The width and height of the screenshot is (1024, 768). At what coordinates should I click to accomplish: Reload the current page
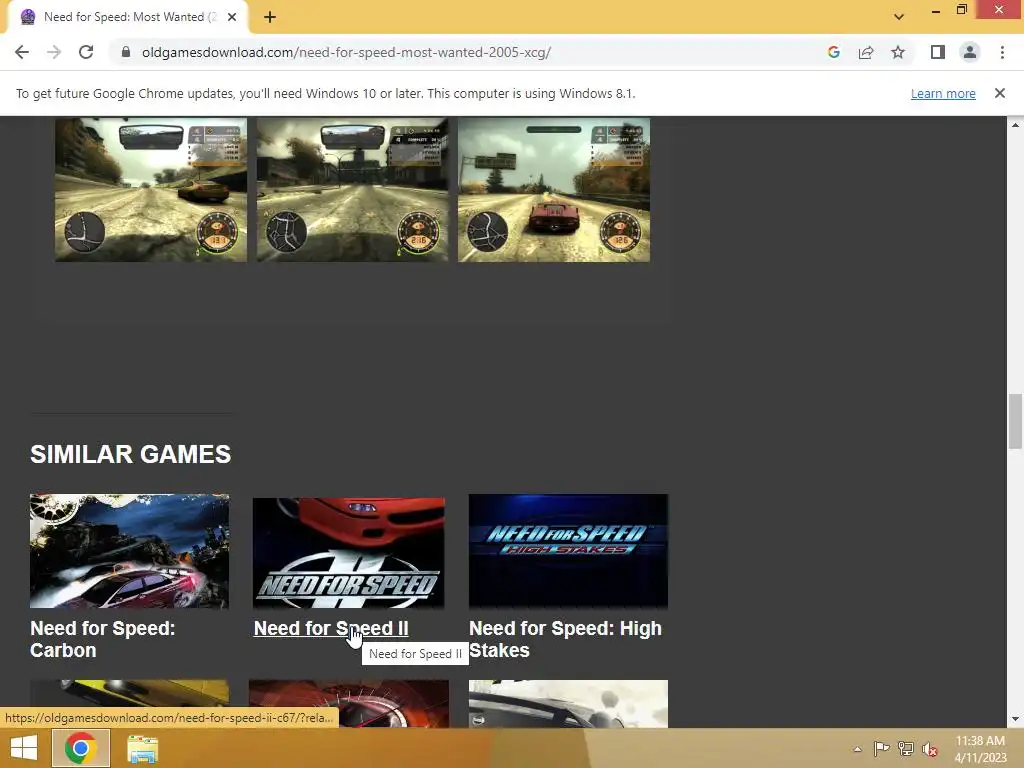point(86,52)
